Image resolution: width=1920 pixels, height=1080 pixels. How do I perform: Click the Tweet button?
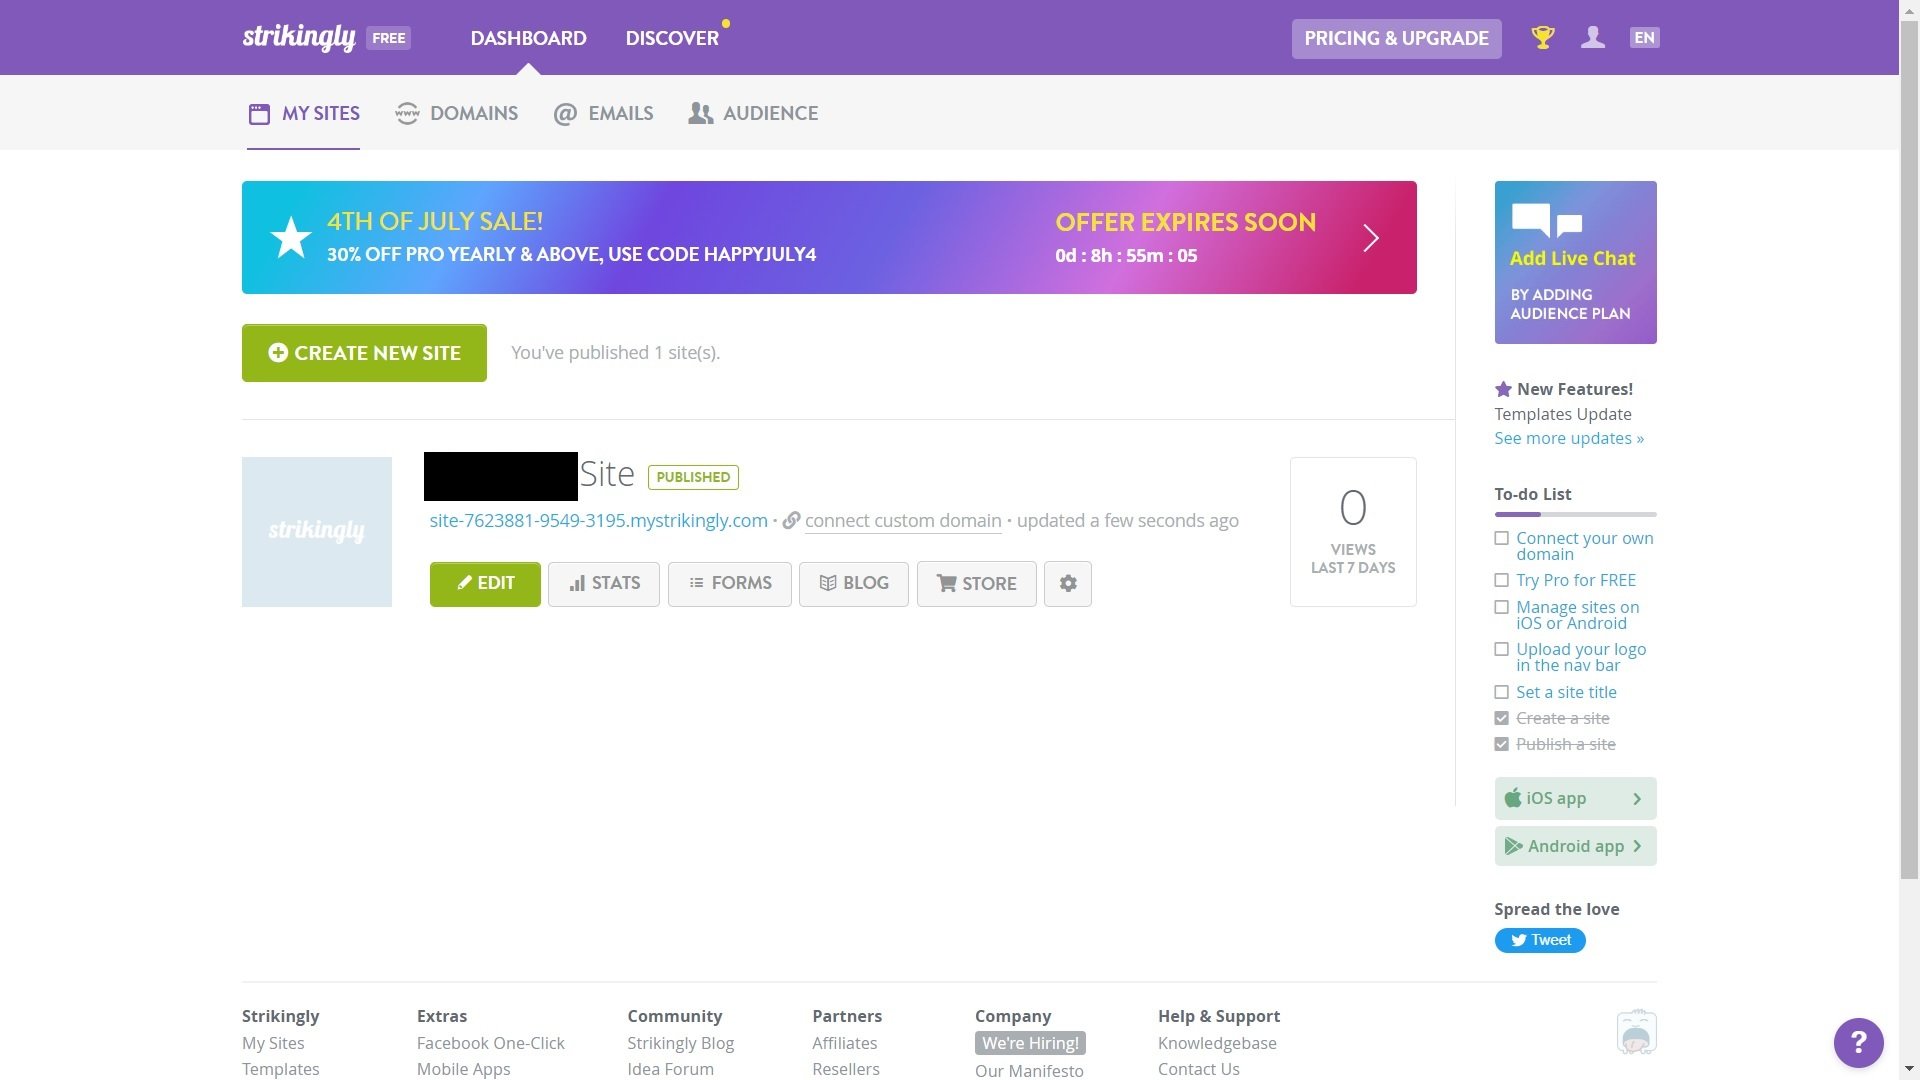[1540, 940]
